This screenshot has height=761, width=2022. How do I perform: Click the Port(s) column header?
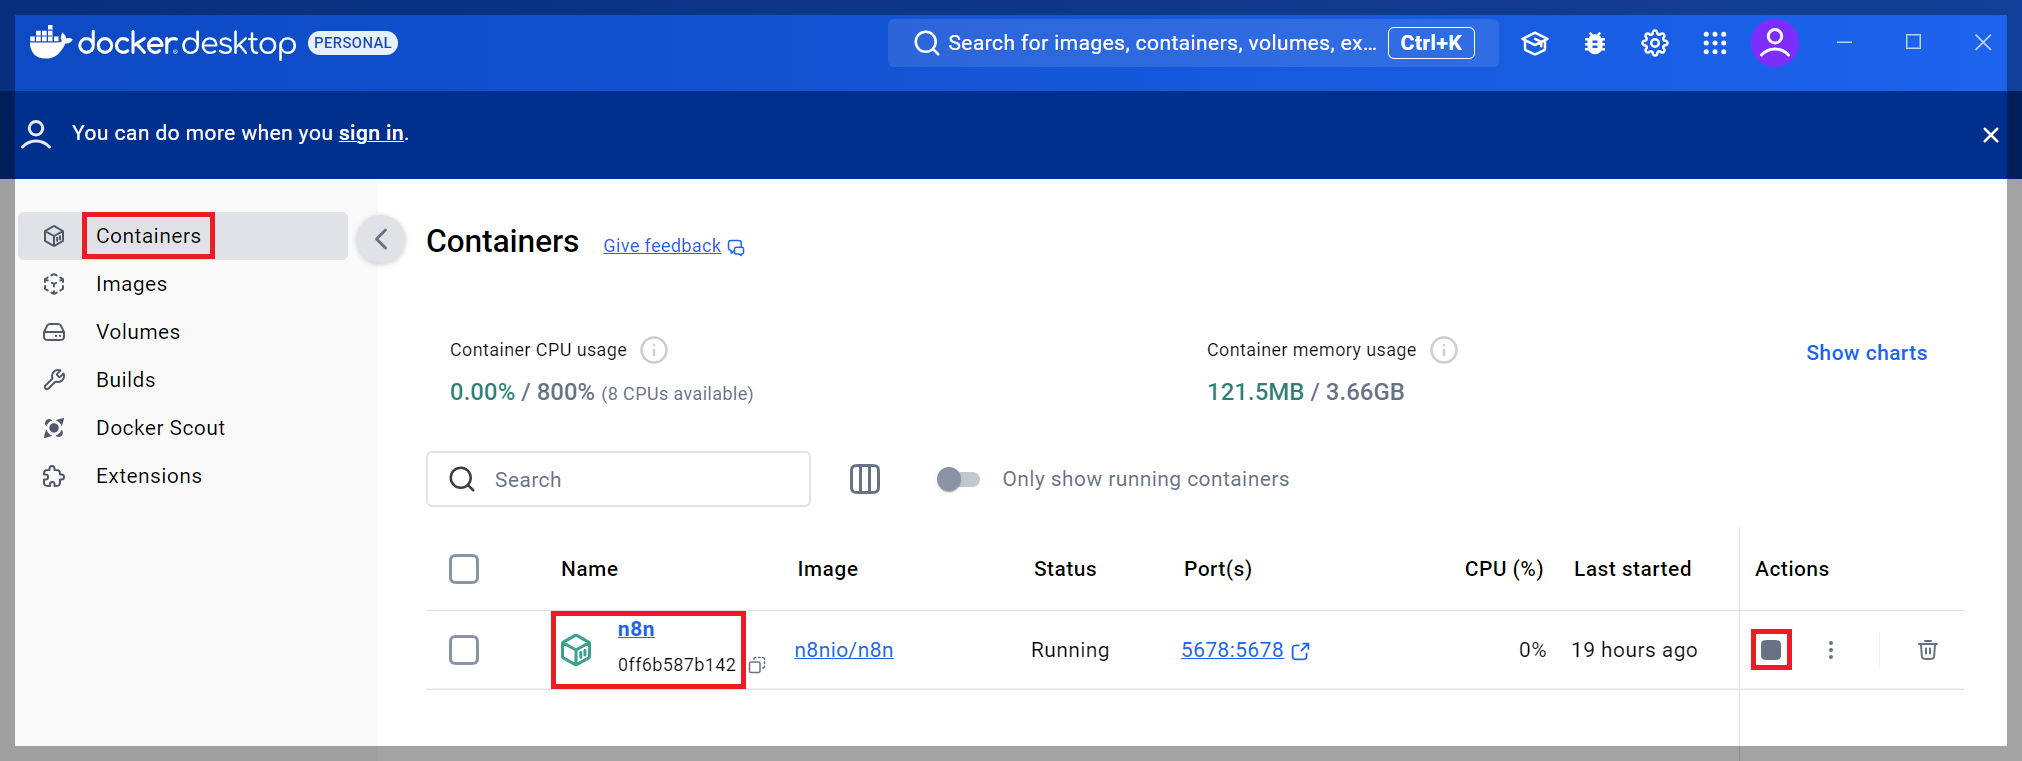1218,569
